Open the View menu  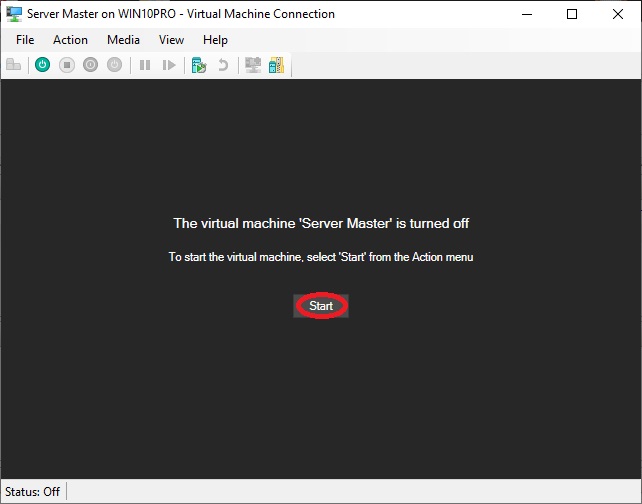pyautogui.click(x=171, y=40)
